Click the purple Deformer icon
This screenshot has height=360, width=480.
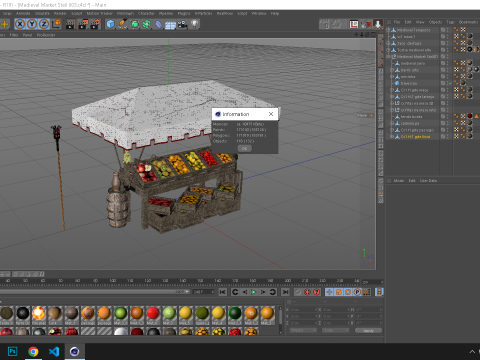[159, 24]
